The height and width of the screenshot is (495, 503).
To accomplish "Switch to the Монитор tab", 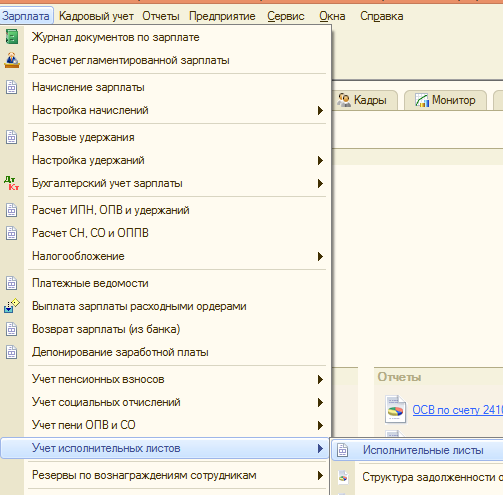I will 445,100.
